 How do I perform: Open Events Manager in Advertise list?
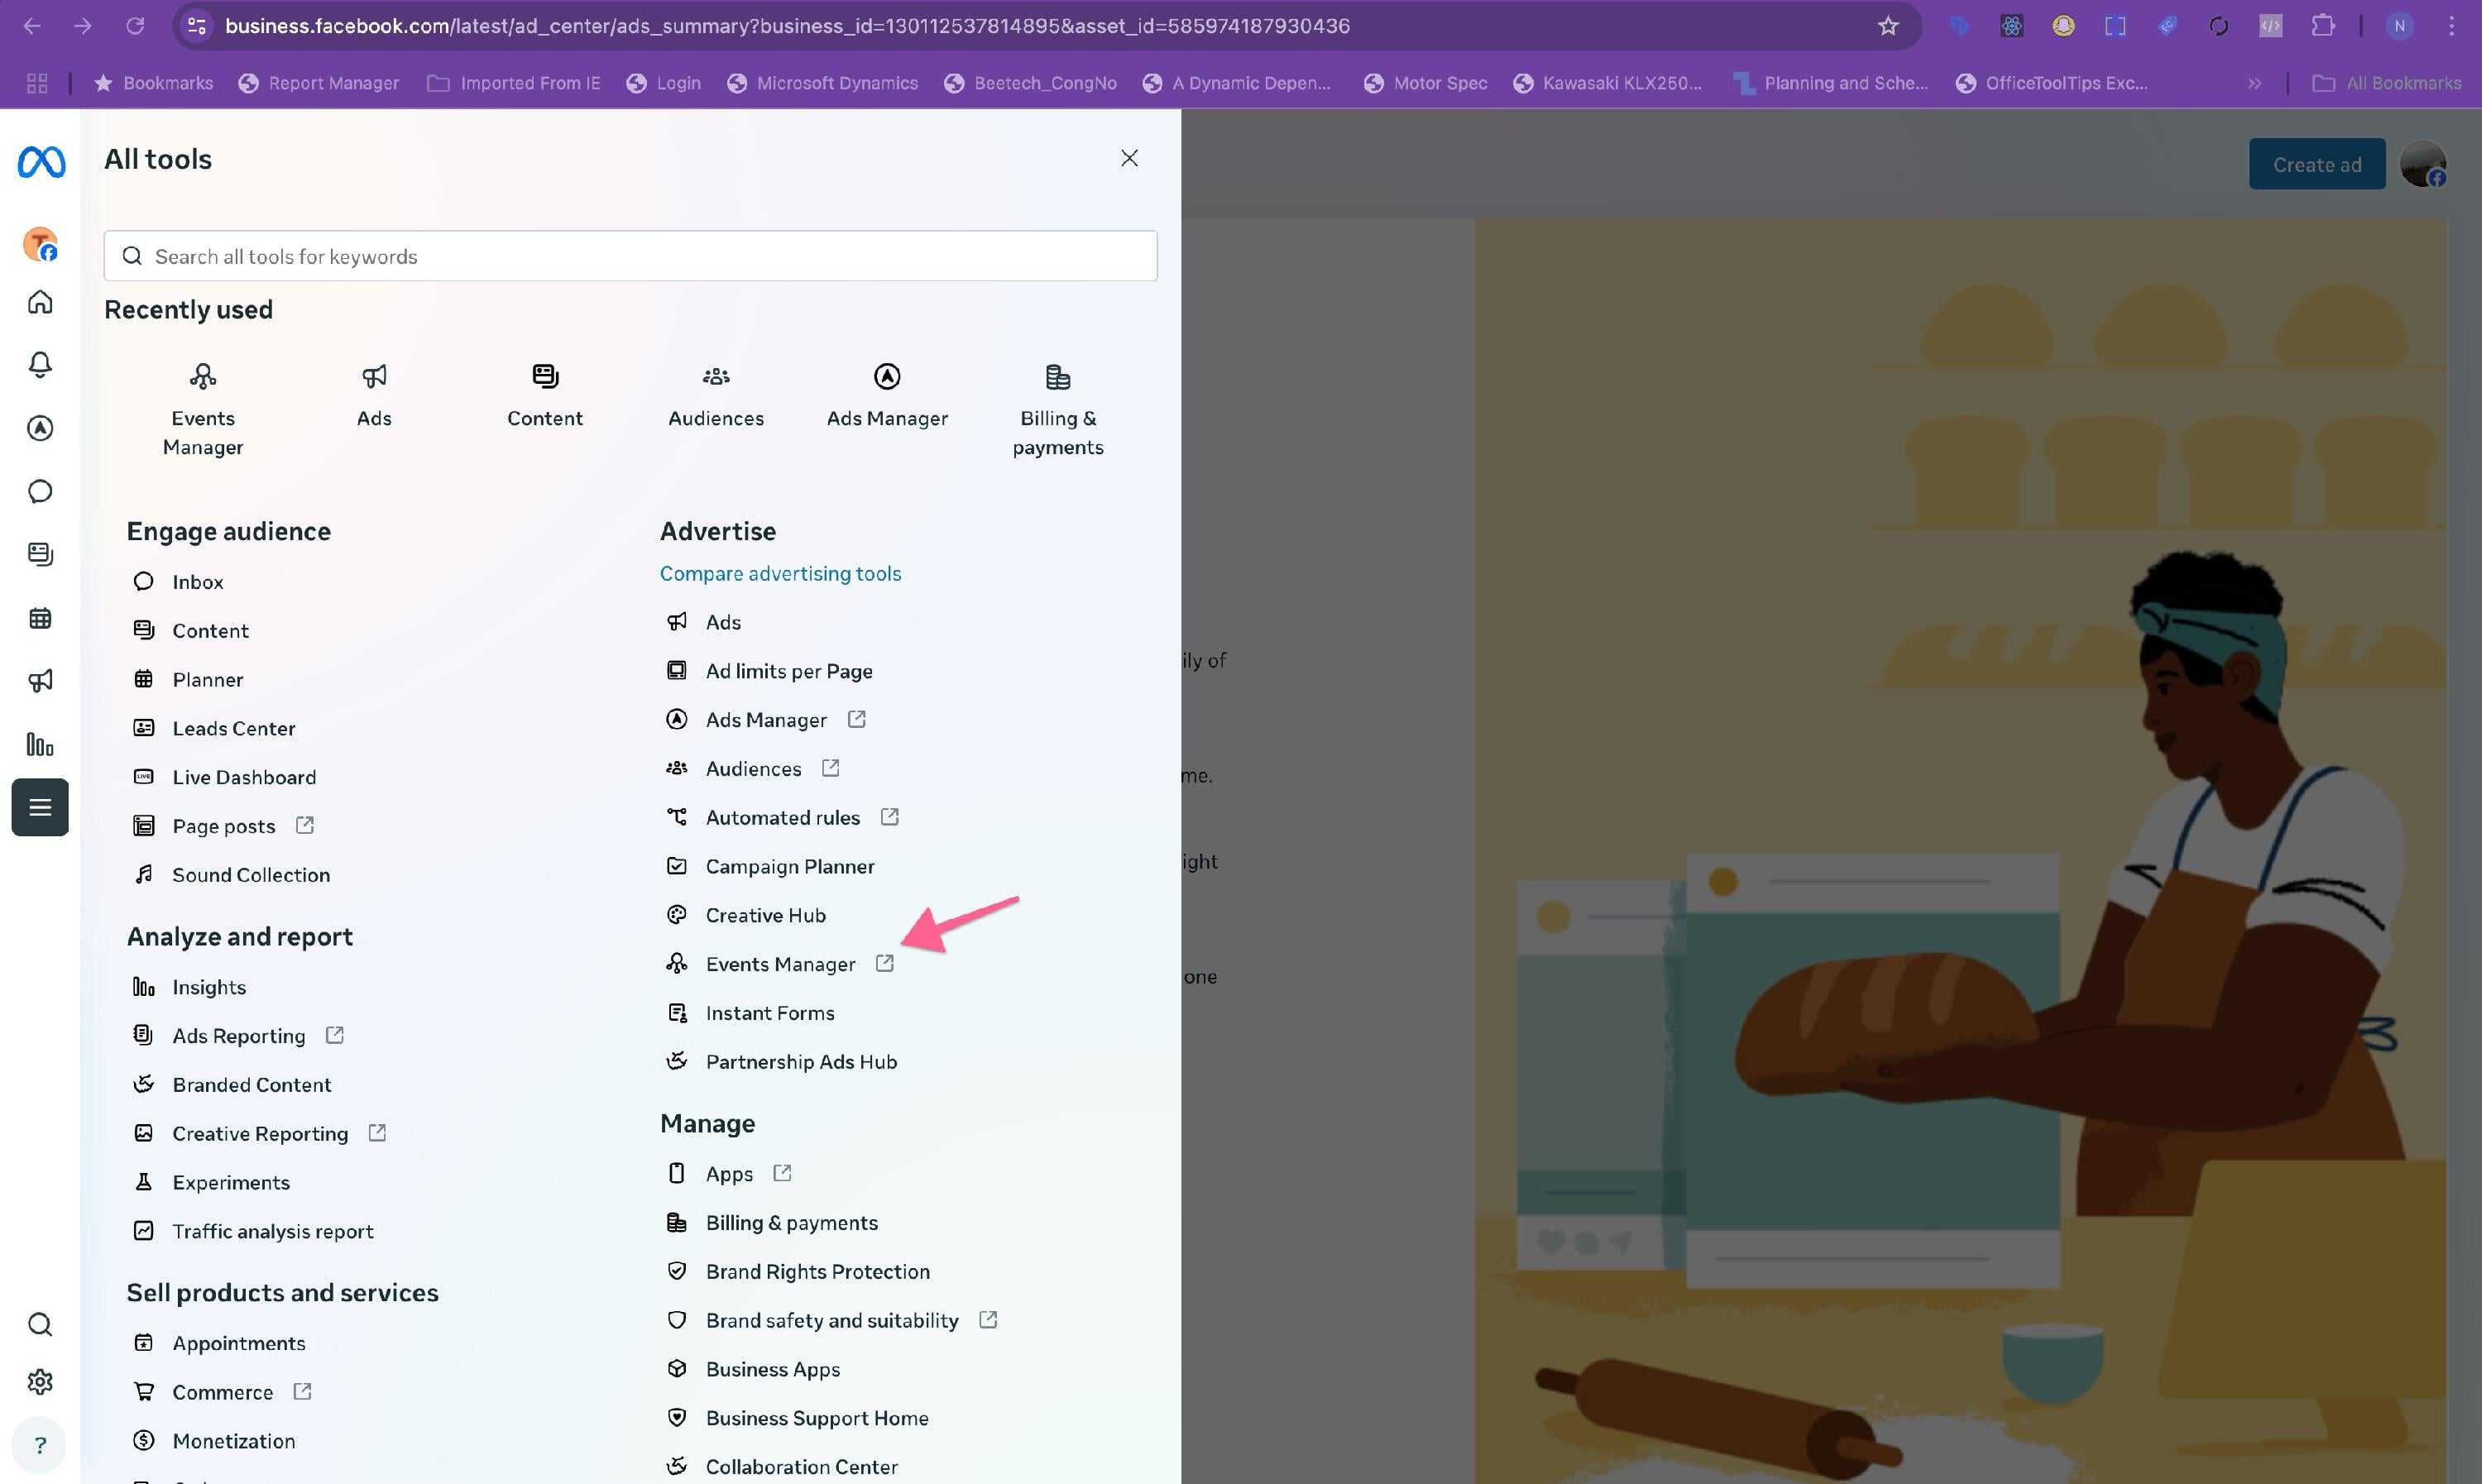(780, 964)
